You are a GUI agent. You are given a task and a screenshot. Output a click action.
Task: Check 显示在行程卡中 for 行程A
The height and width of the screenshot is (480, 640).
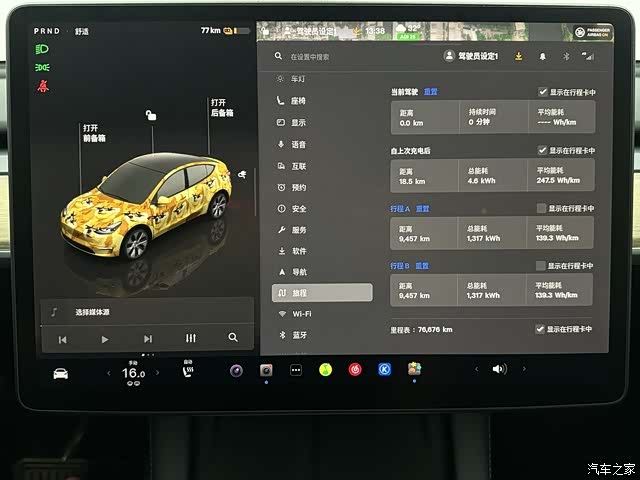click(x=541, y=208)
